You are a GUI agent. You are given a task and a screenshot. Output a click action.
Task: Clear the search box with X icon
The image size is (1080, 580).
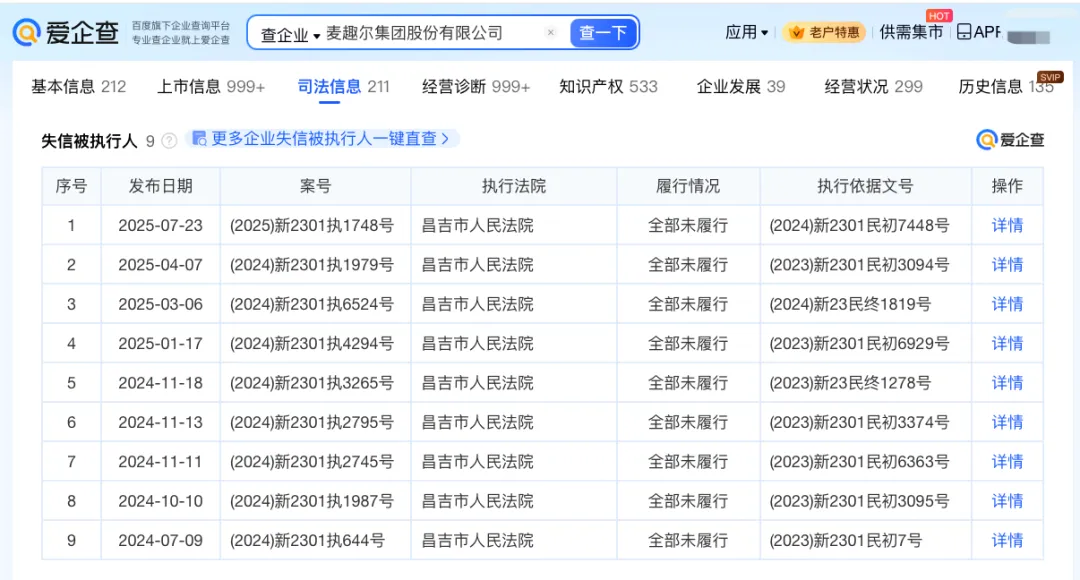(x=550, y=32)
